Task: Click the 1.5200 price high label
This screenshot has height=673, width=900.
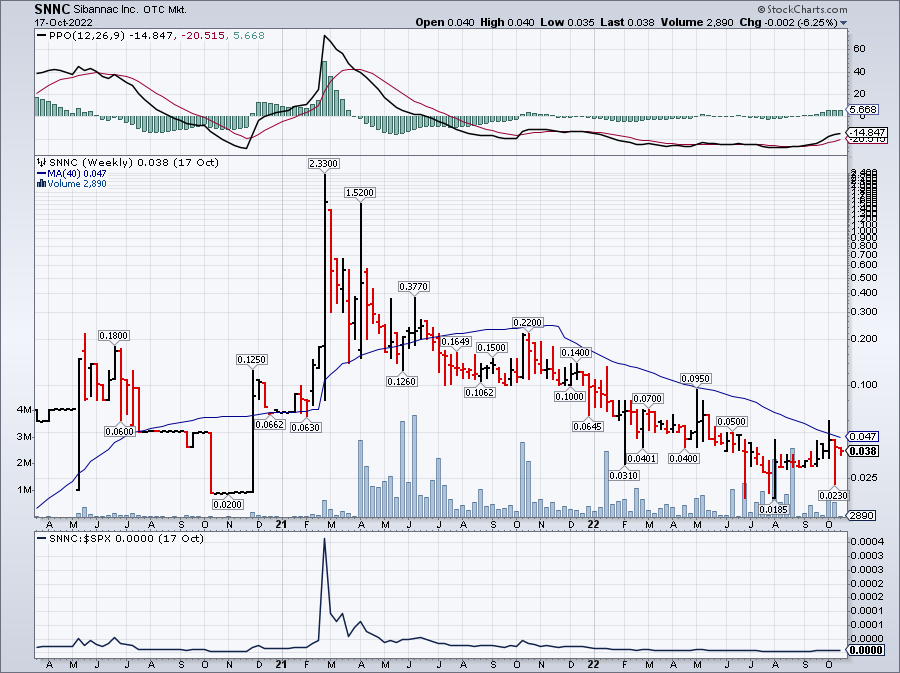Action: tap(360, 193)
